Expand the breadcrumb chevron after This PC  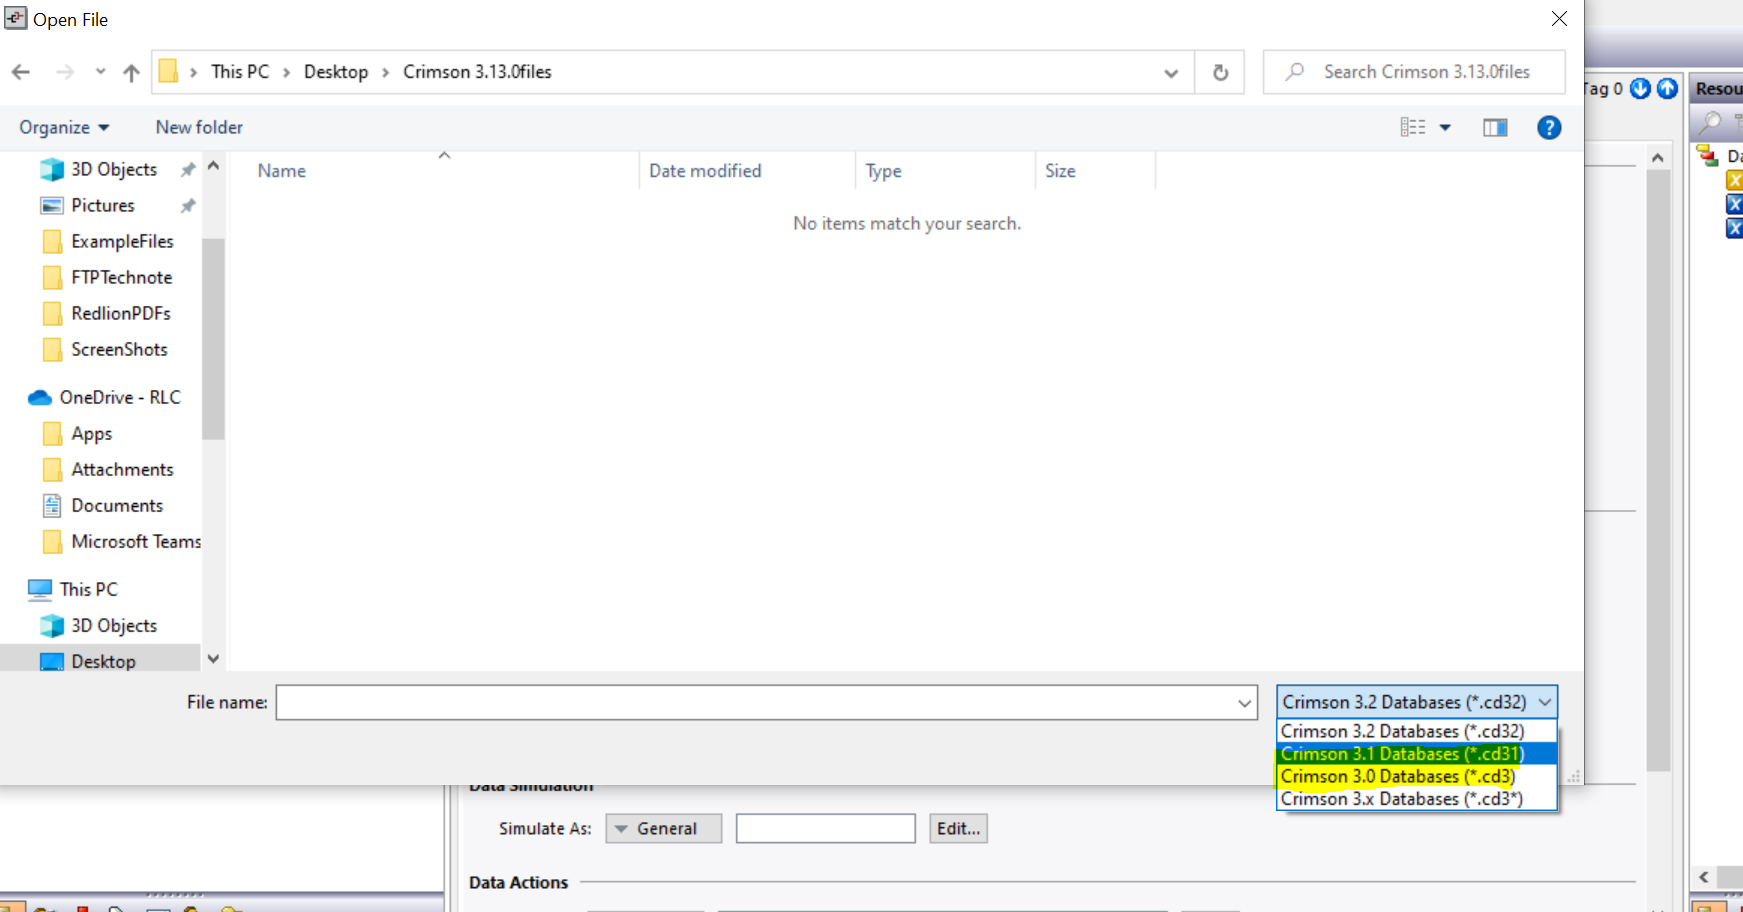286,73
